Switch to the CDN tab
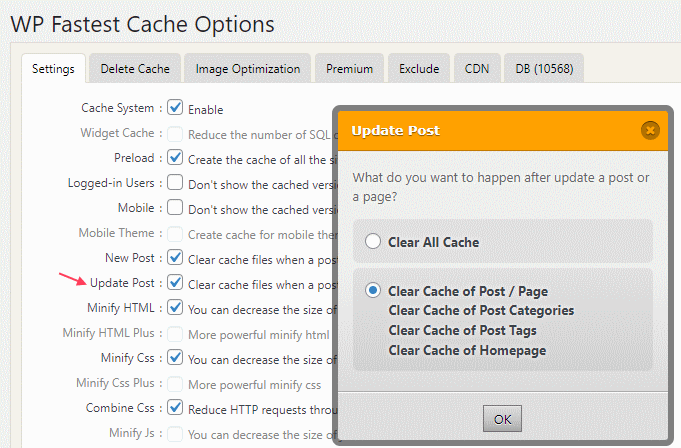Viewport: 681px width, 448px height. pyautogui.click(x=477, y=69)
